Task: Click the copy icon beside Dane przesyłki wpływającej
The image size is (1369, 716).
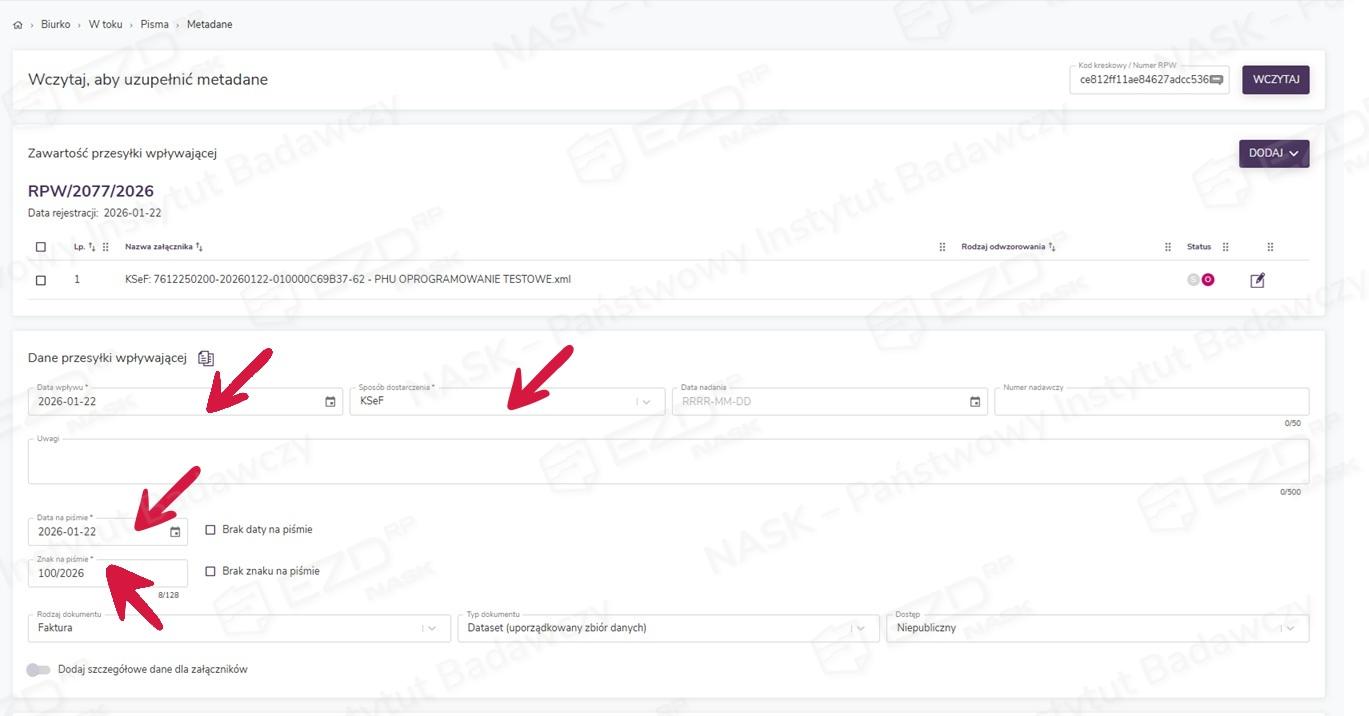Action: (206, 358)
